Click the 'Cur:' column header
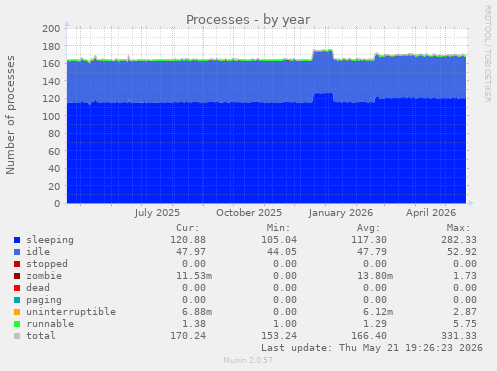This screenshot has width=497, height=371. click(x=188, y=228)
